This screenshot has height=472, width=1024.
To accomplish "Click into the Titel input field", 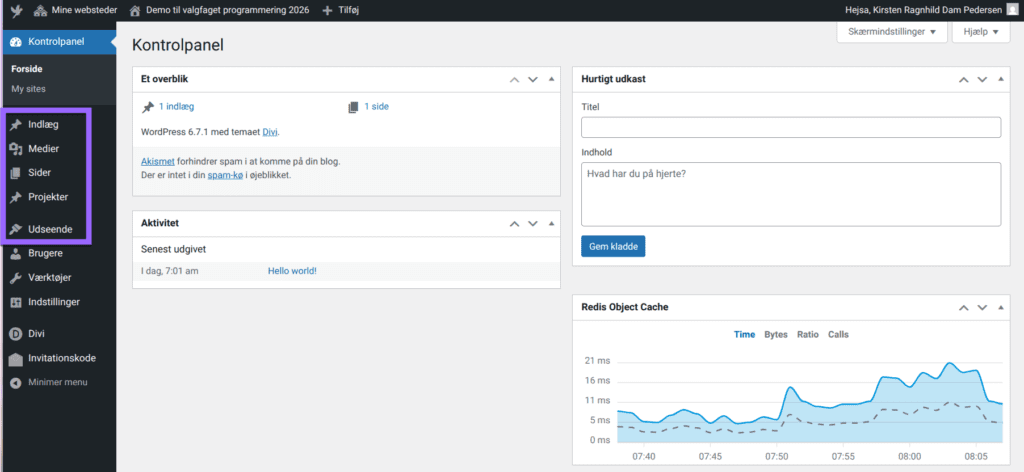I will coord(790,127).
